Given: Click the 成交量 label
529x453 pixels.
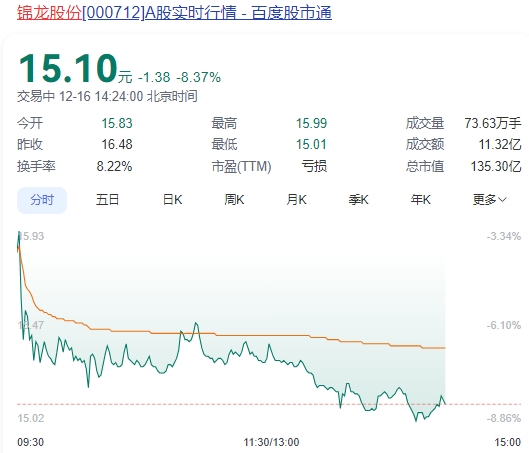Looking at the screenshot, I should click(x=425, y=123).
